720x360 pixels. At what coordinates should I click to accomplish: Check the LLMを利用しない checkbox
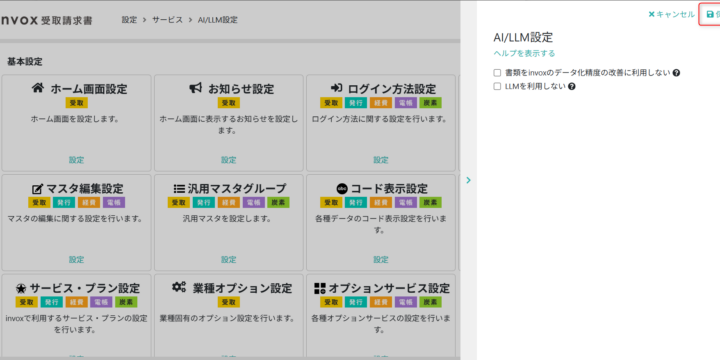point(497,86)
